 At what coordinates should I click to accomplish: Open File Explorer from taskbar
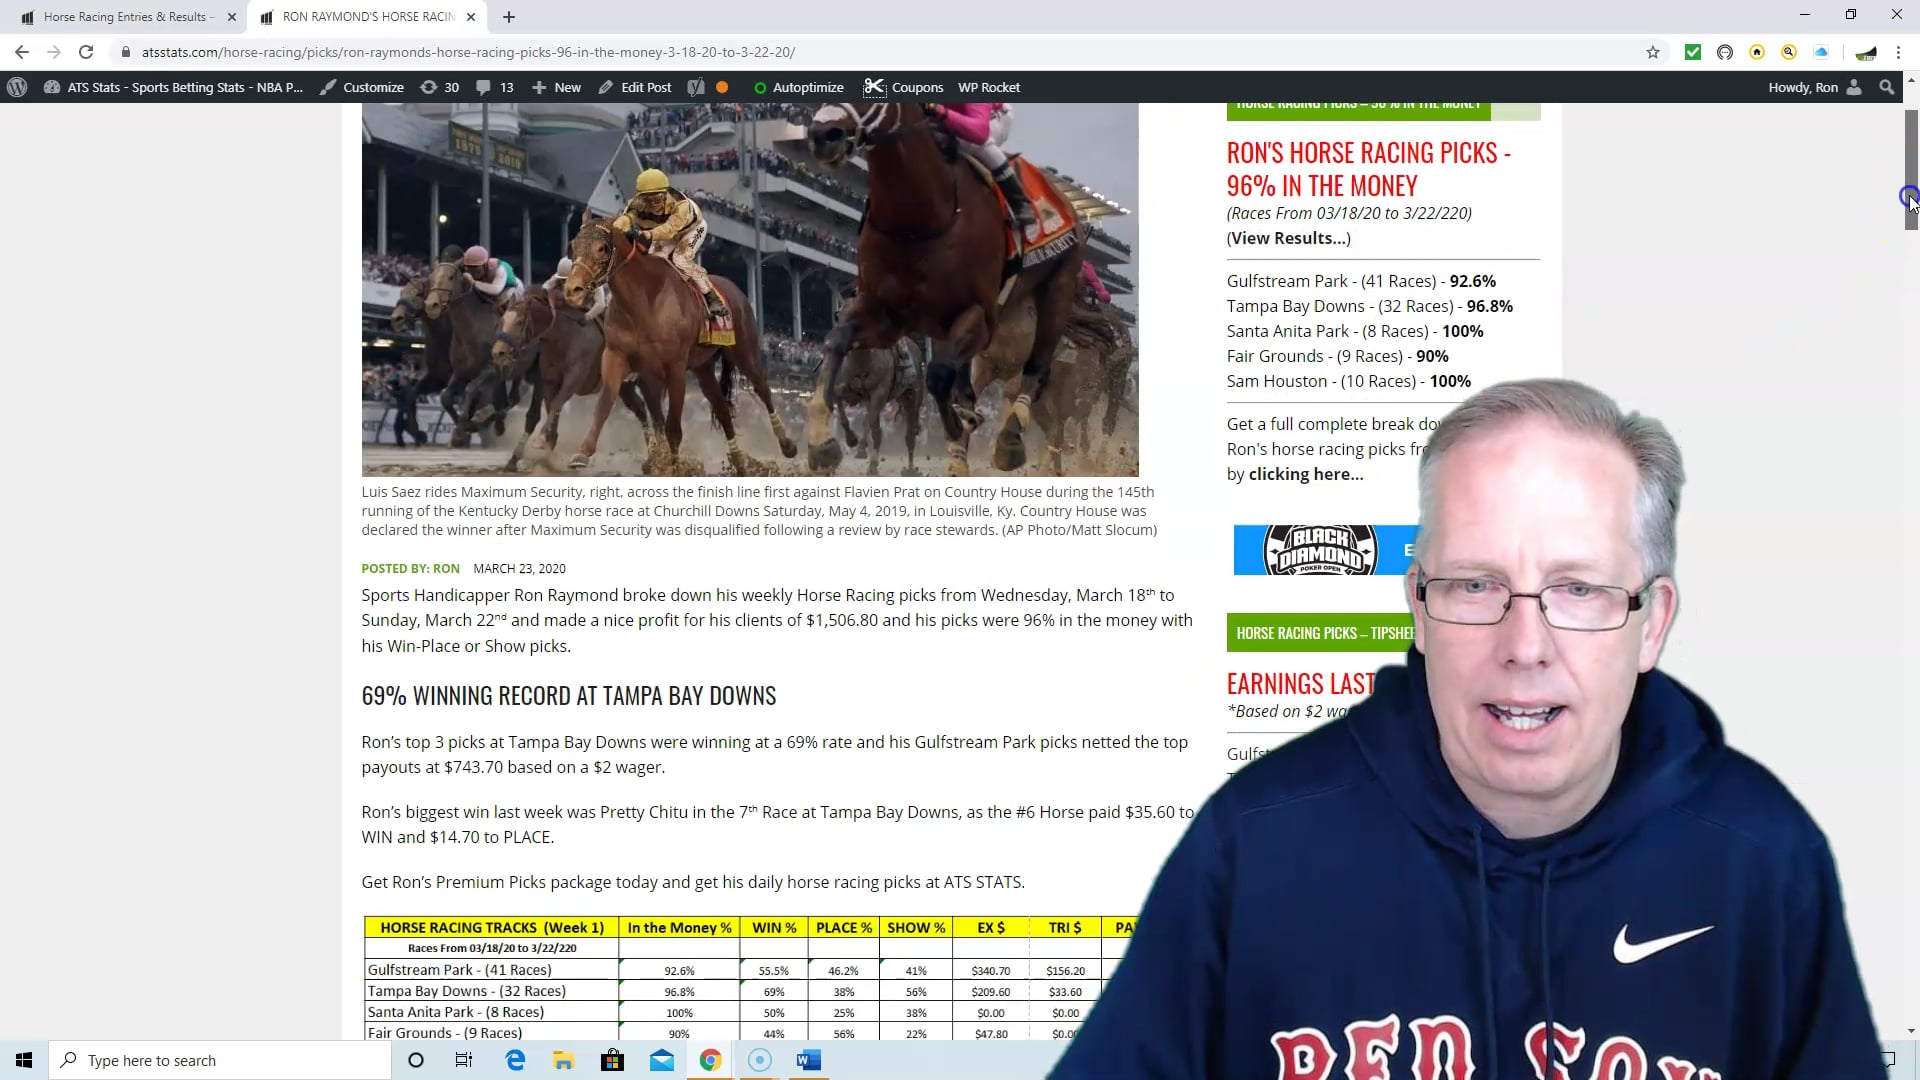[x=563, y=1060]
